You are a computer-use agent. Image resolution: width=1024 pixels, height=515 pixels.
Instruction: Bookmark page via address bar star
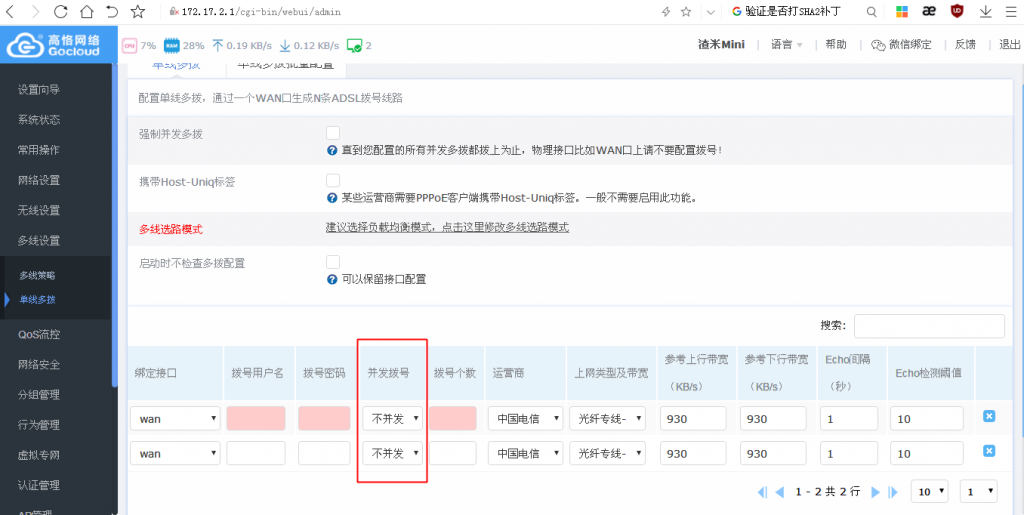coord(686,12)
